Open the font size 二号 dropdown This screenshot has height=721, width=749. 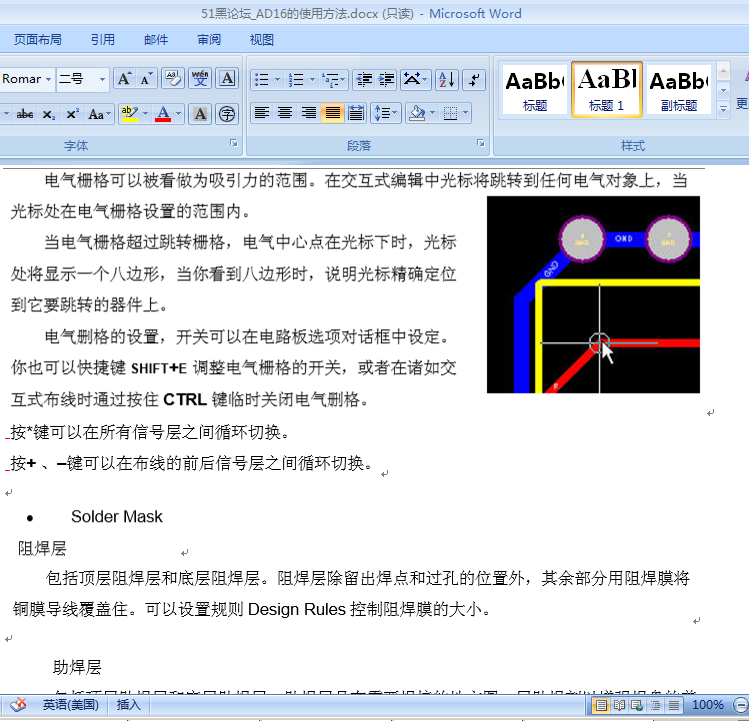102,79
